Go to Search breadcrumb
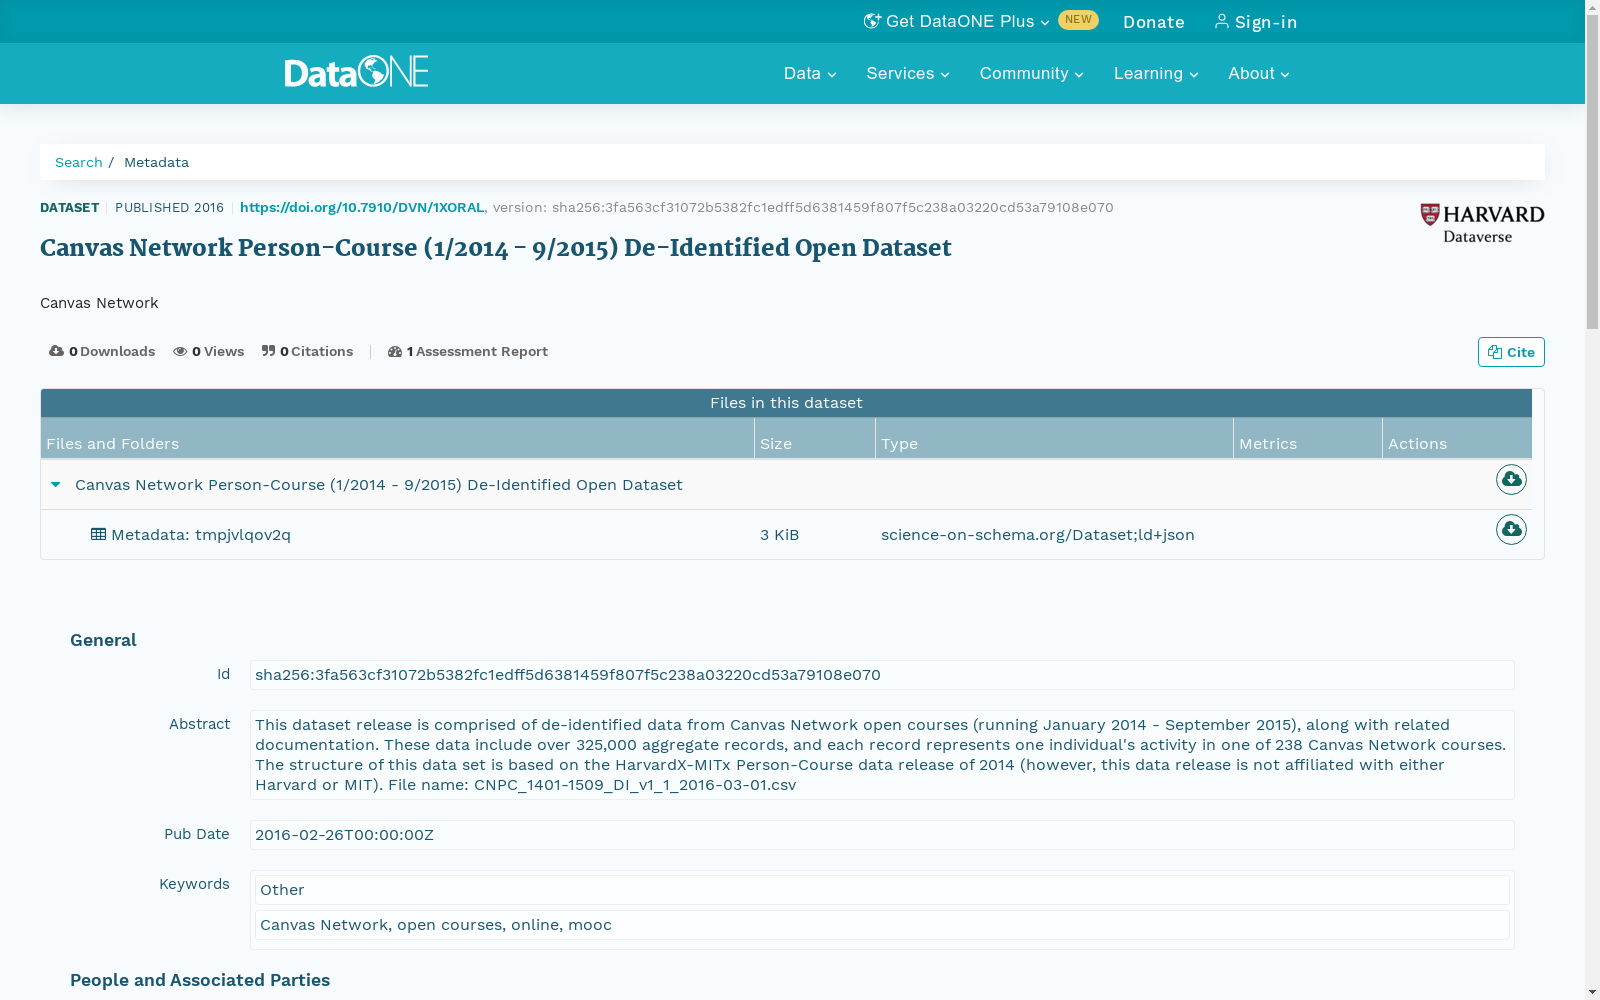 [79, 162]
